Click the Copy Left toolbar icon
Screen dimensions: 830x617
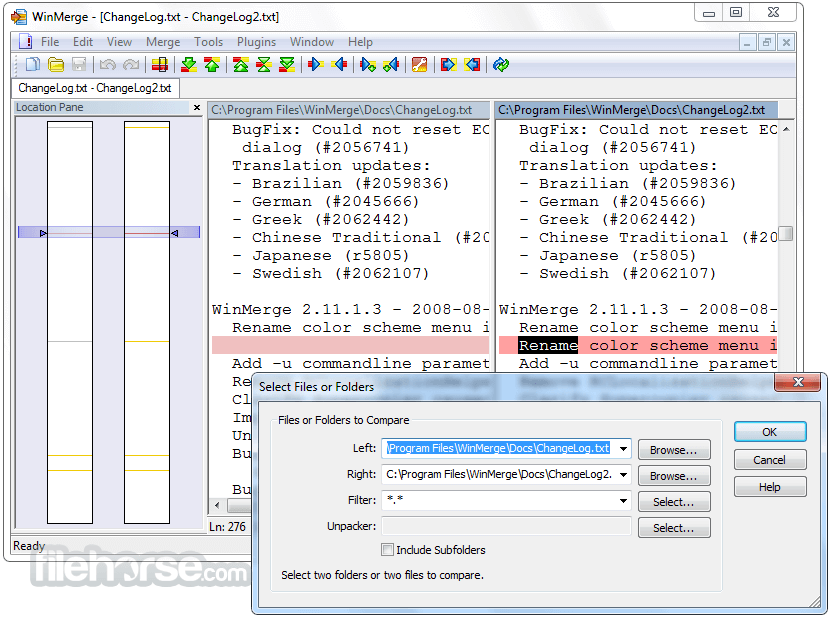(339, 65)
